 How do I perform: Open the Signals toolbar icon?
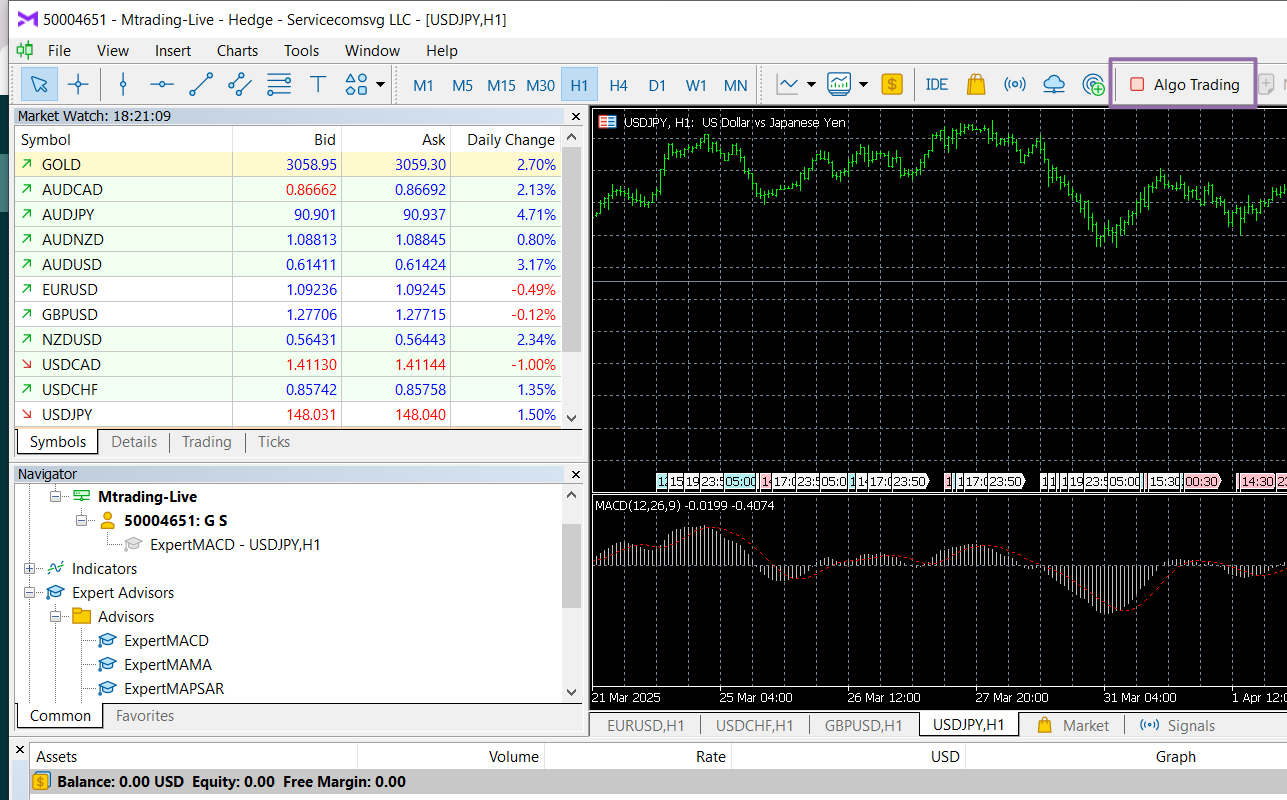click(x=1015, y=85)
